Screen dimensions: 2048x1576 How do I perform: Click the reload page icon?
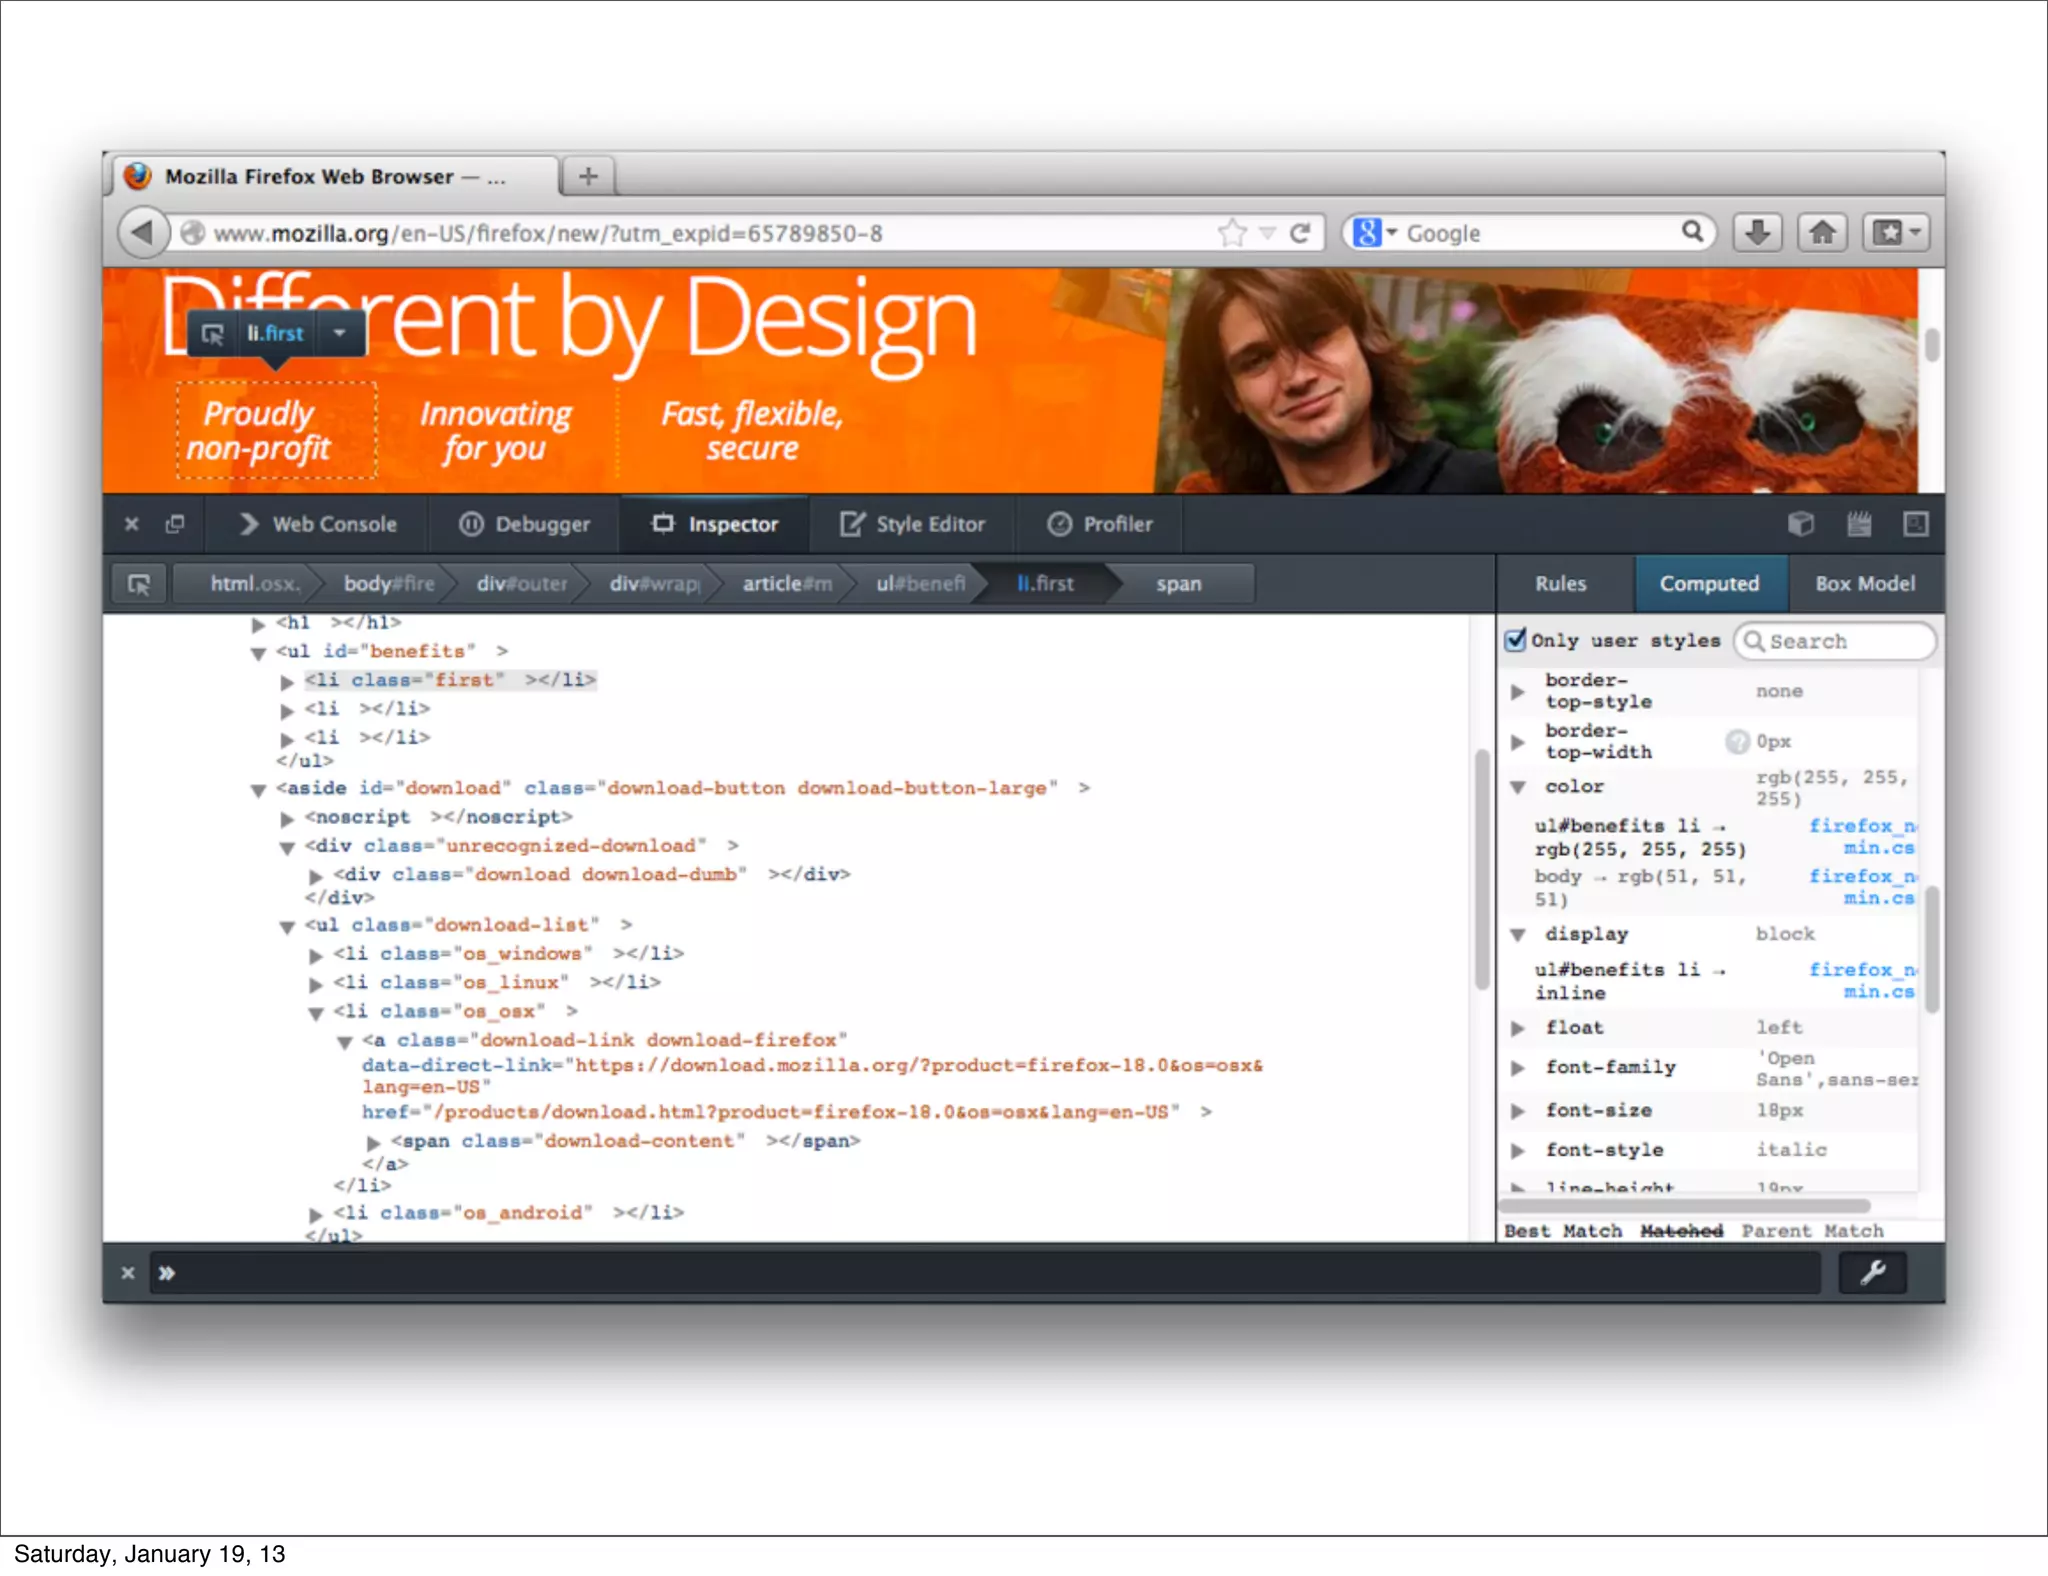click(x=1300, y=233)
